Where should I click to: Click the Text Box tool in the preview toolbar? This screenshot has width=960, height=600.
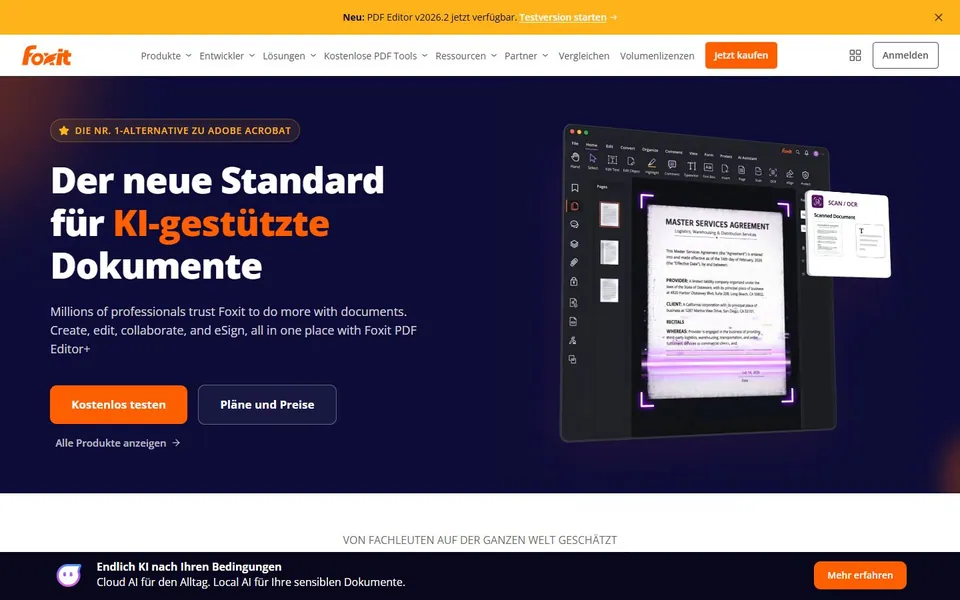[x=708, y=171]
